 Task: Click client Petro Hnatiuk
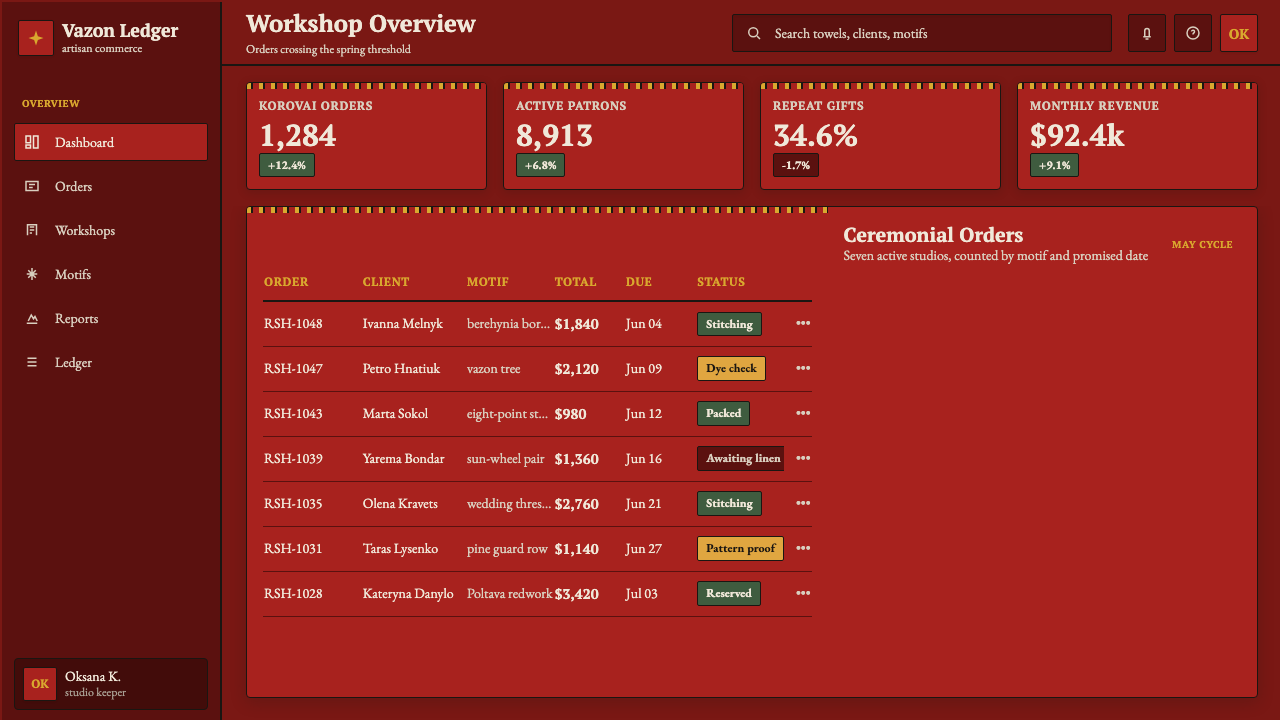[401, 369]
